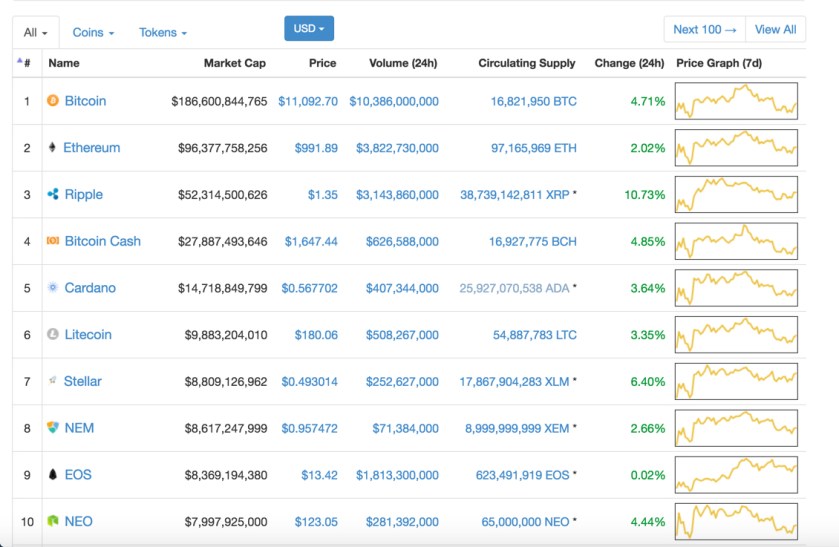Click EOS price $13.42

[x=319, y=475]
